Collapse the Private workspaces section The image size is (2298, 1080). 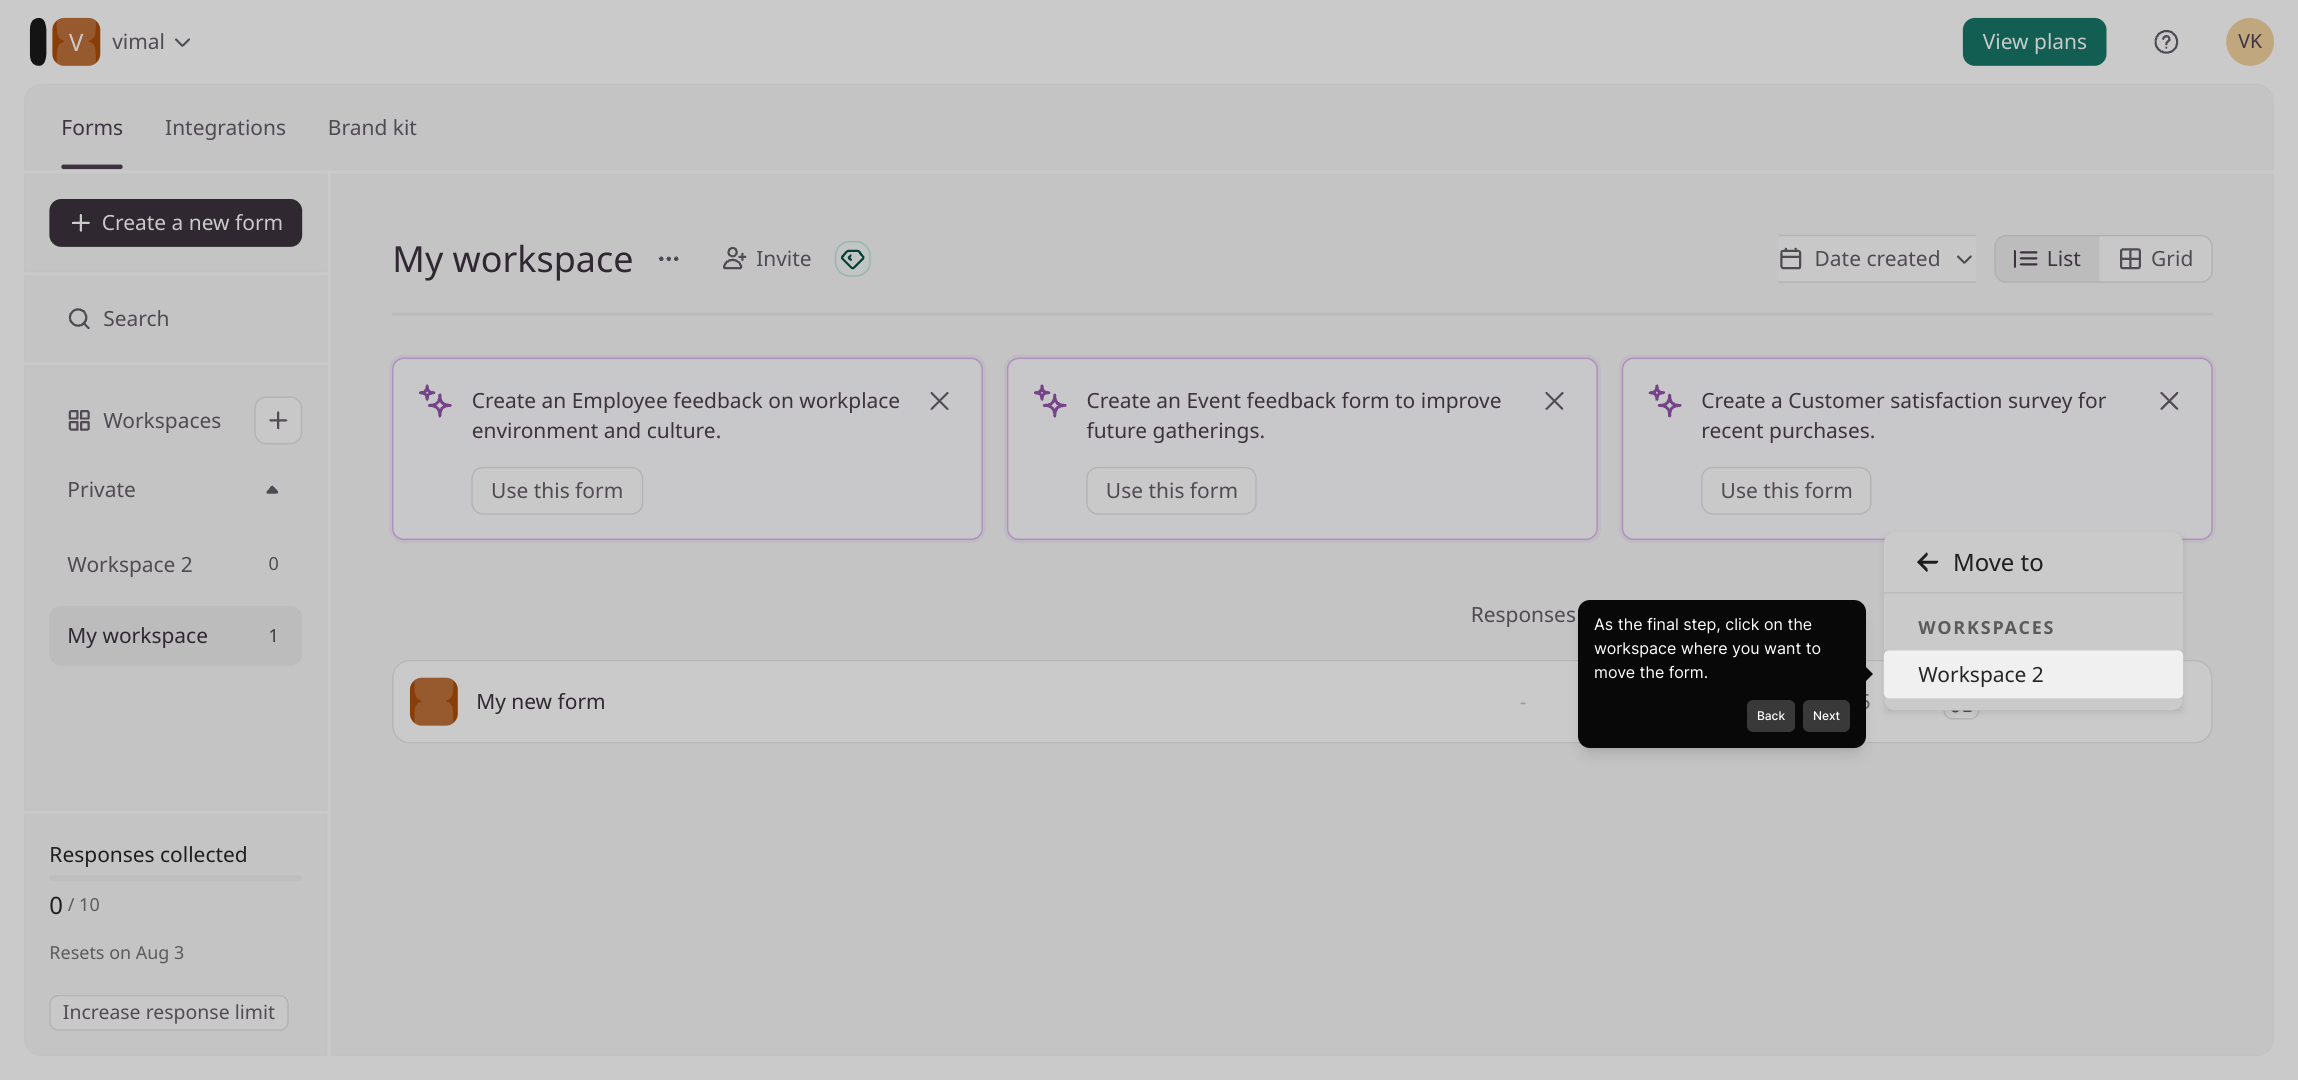click(x=272, y=490)
